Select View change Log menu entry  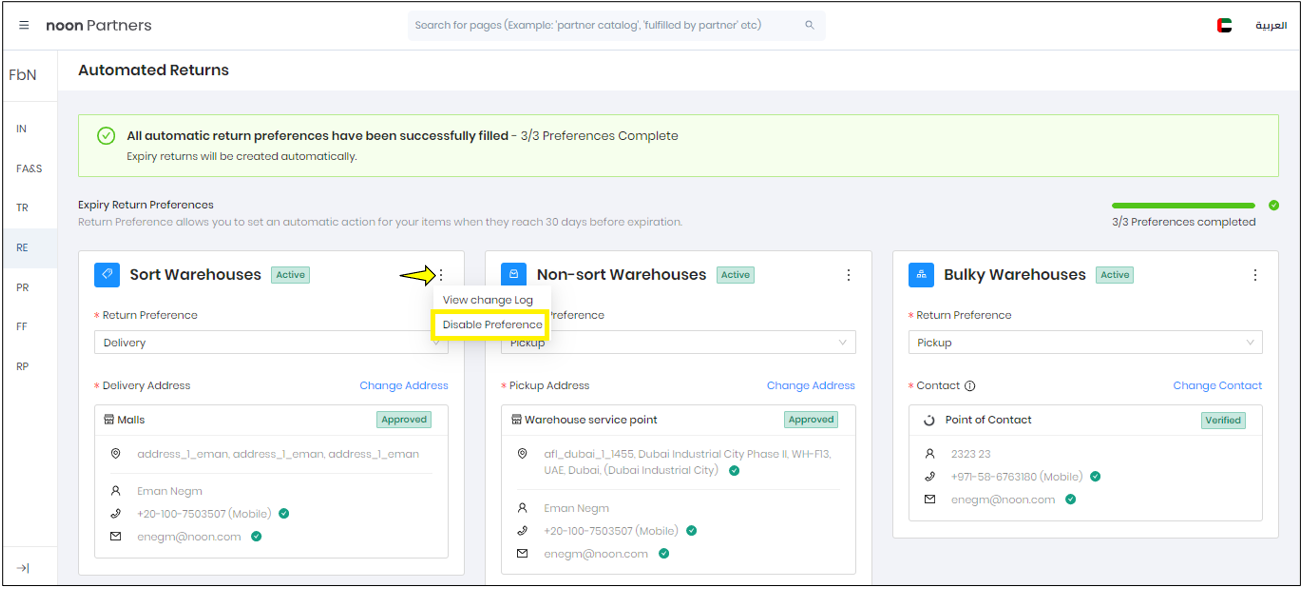[x=488, y=300]
